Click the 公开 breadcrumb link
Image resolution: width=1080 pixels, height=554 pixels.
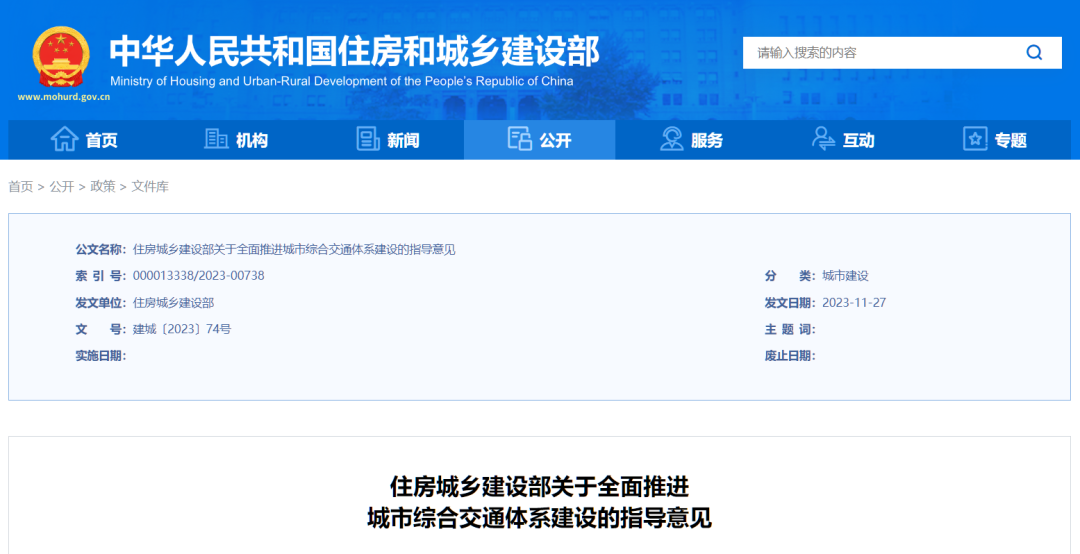pyautogui.click(x=62, y=187)
